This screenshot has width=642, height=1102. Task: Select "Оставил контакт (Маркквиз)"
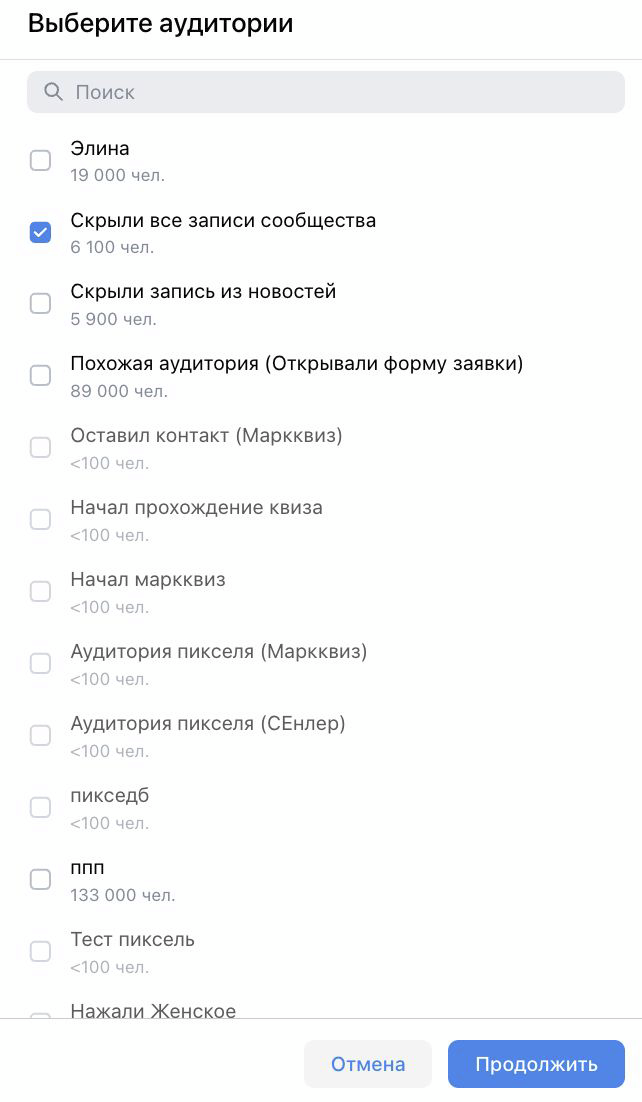pos(40,447)
